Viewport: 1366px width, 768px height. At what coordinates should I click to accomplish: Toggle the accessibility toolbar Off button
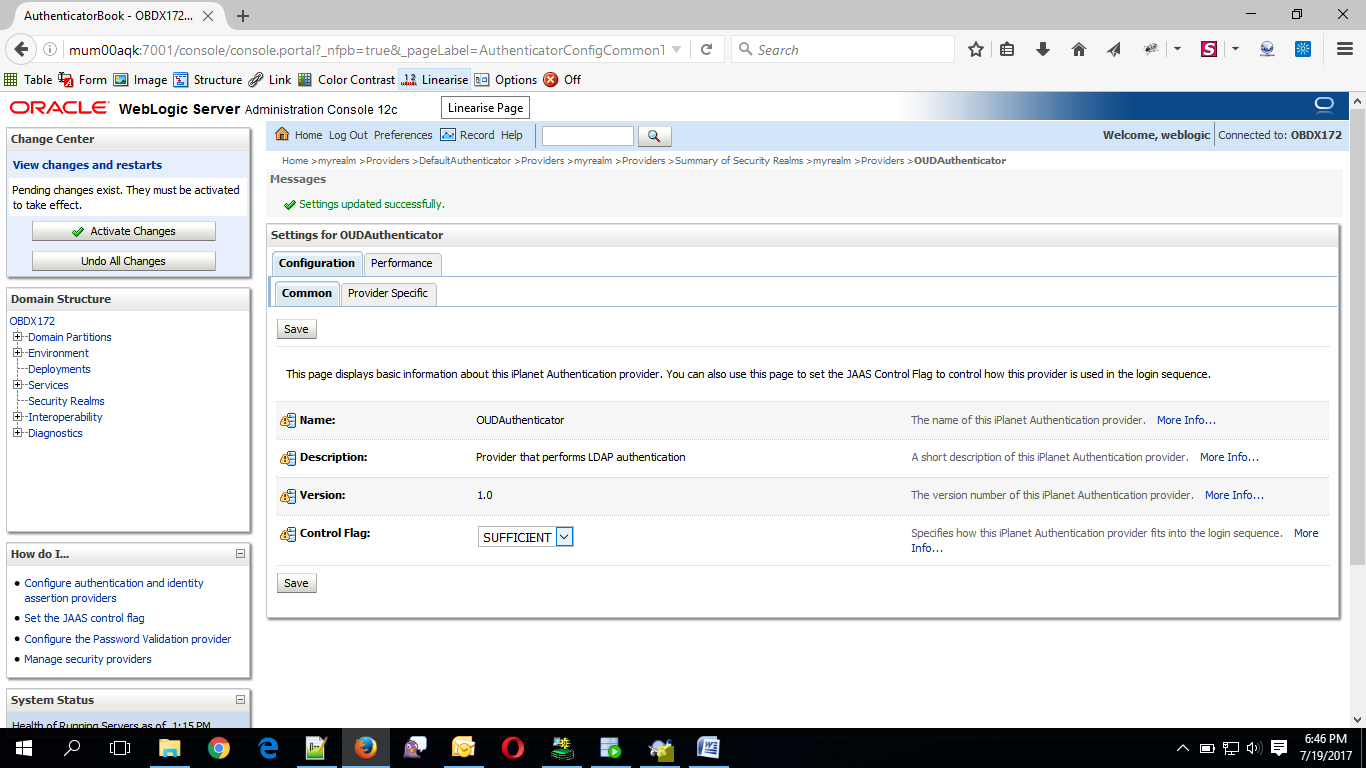[x=562, y=80]
